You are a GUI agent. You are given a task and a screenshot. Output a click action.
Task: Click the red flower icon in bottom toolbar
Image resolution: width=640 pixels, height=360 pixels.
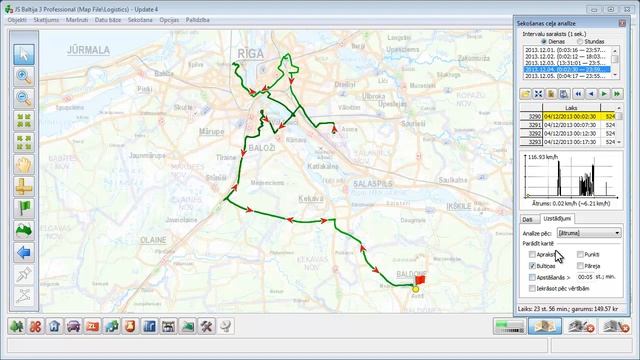36,327
